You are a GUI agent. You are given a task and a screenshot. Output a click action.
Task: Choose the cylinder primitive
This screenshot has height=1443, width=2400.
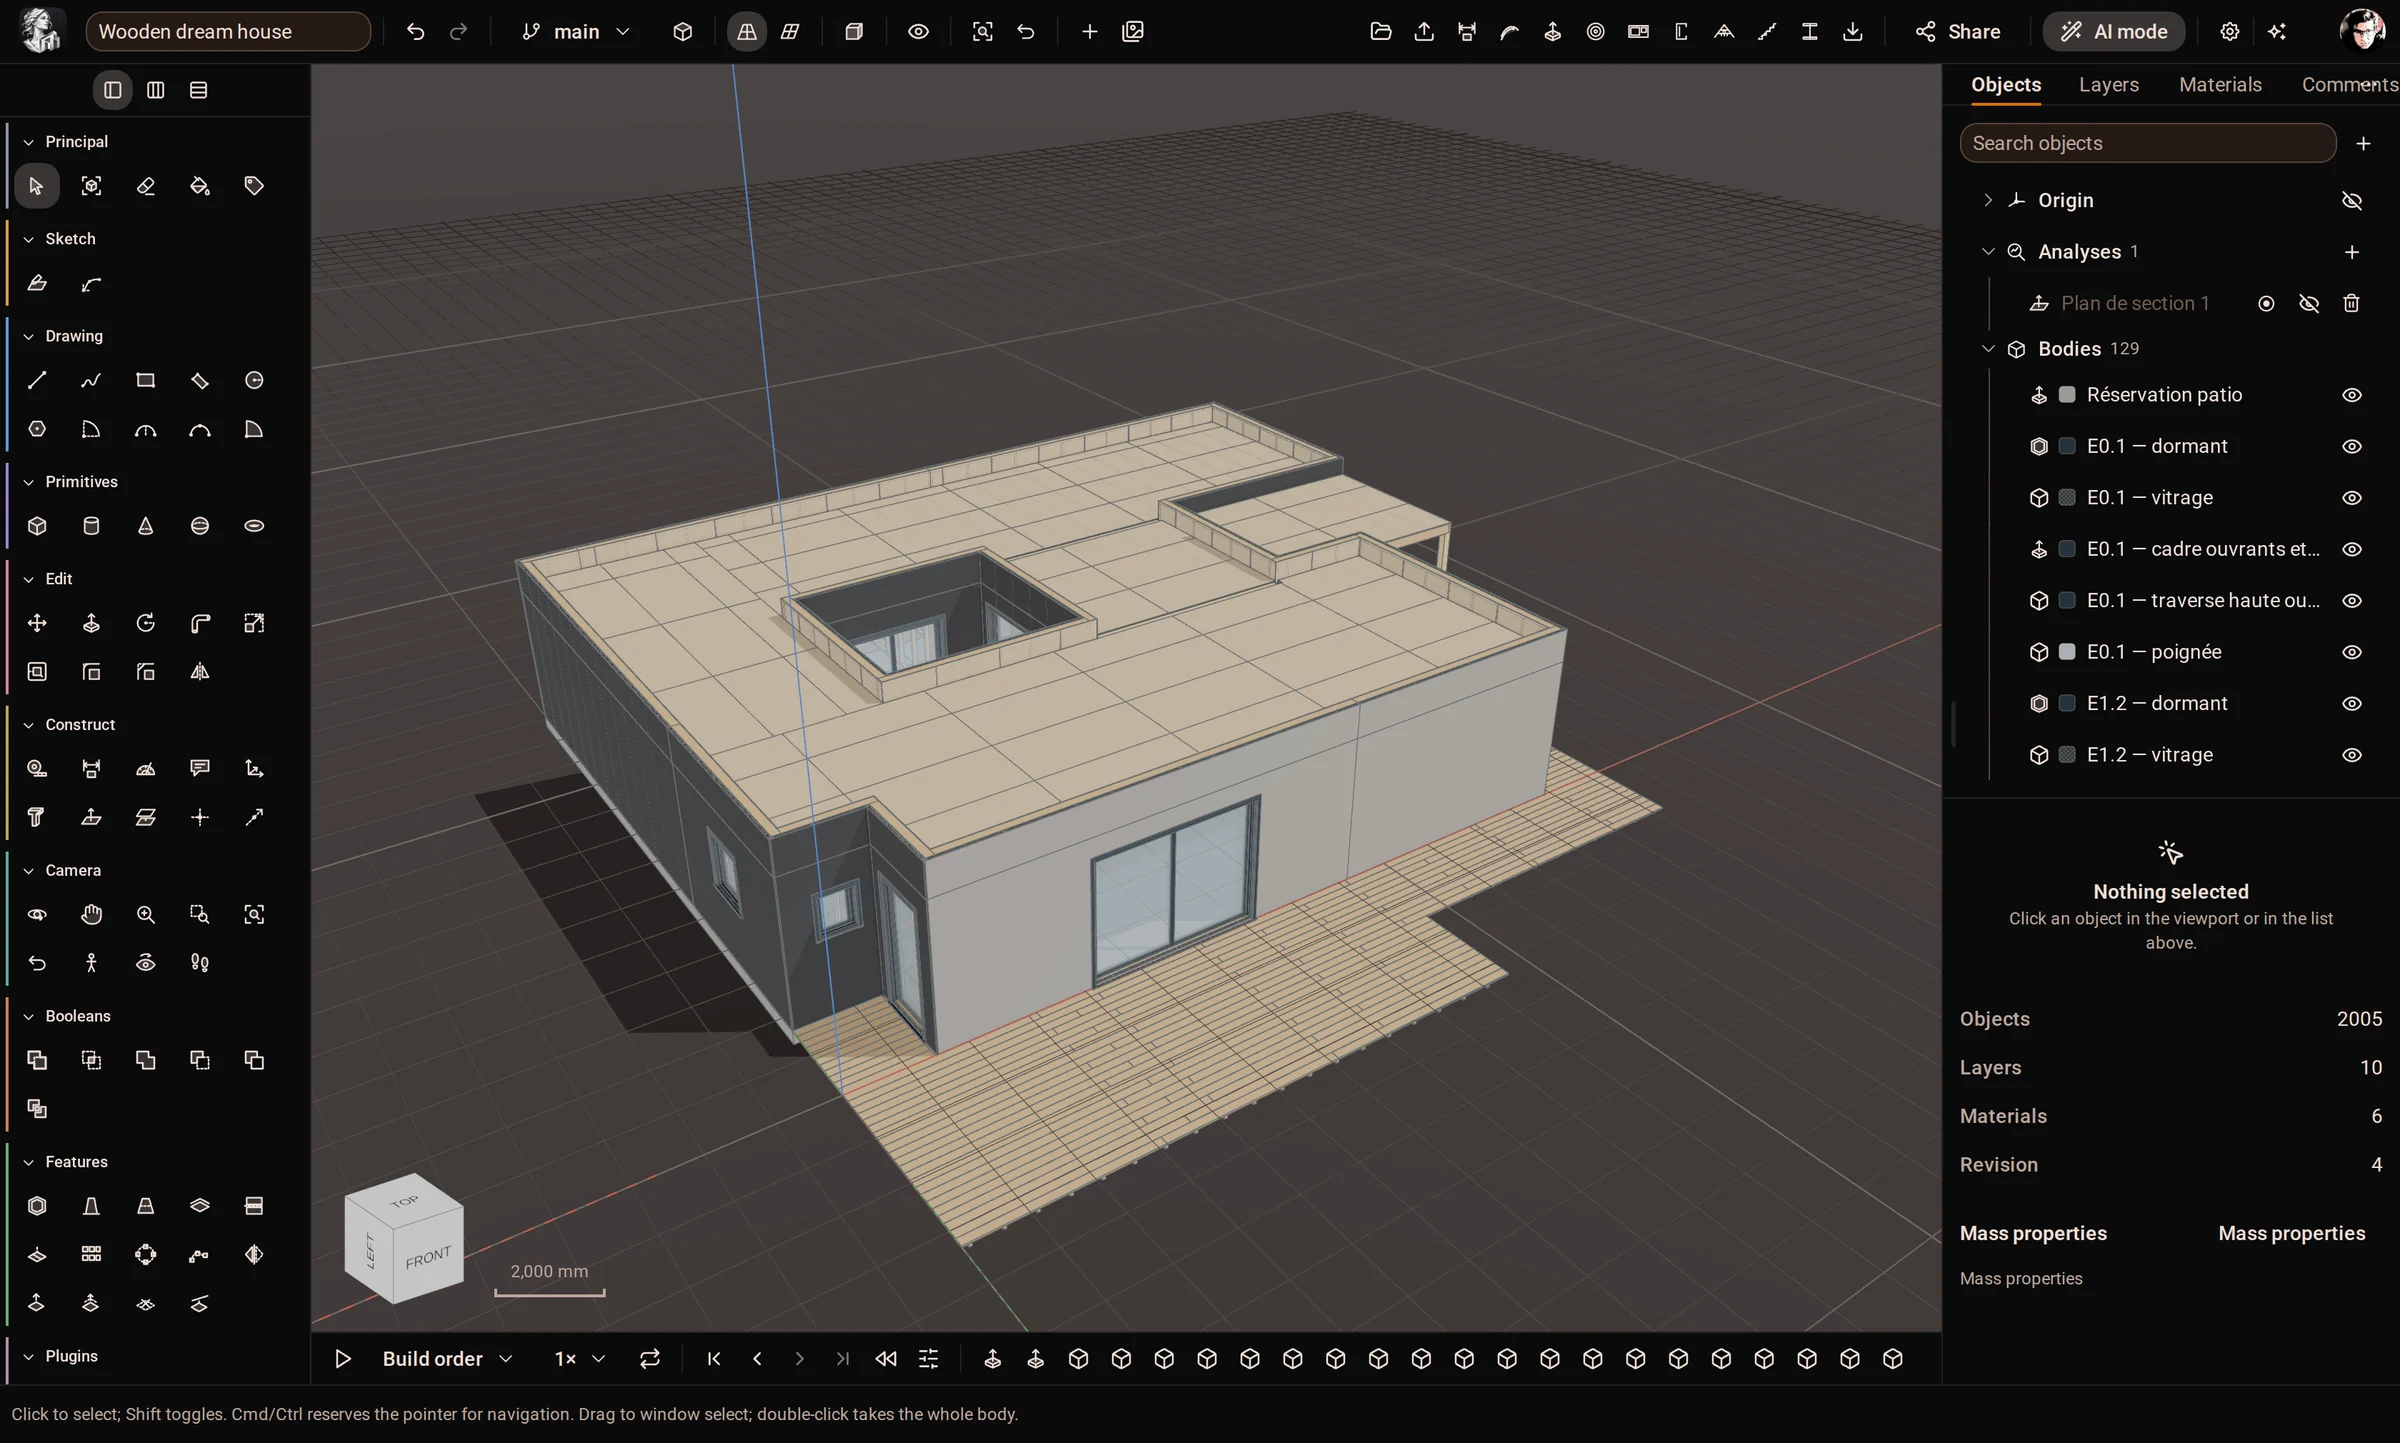click(x=91, y=526)
